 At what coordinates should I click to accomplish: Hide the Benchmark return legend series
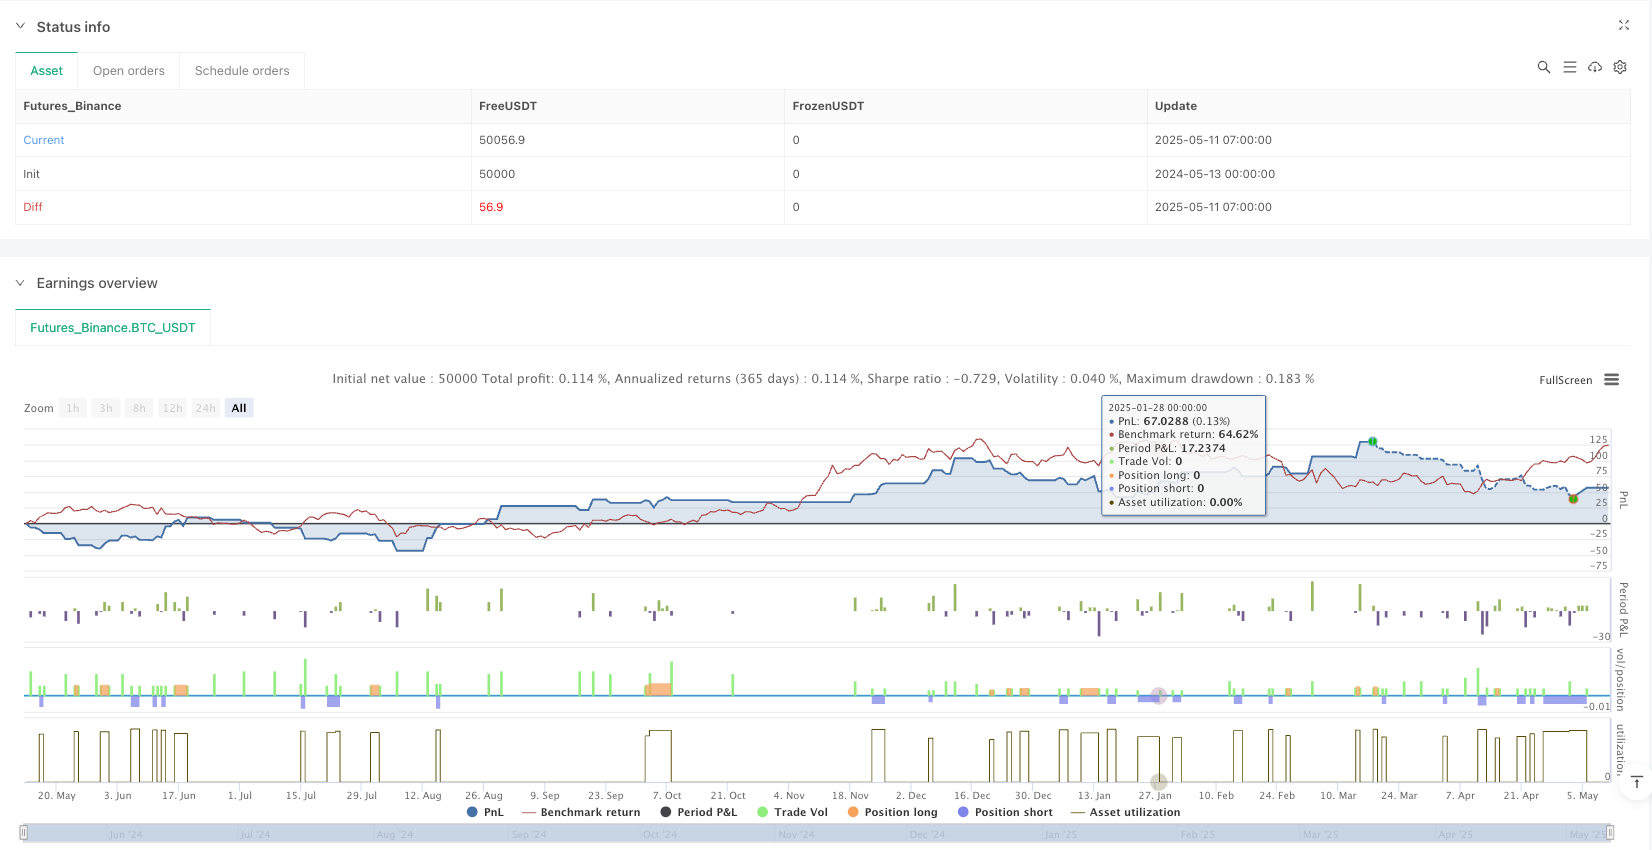click(581, 812)
